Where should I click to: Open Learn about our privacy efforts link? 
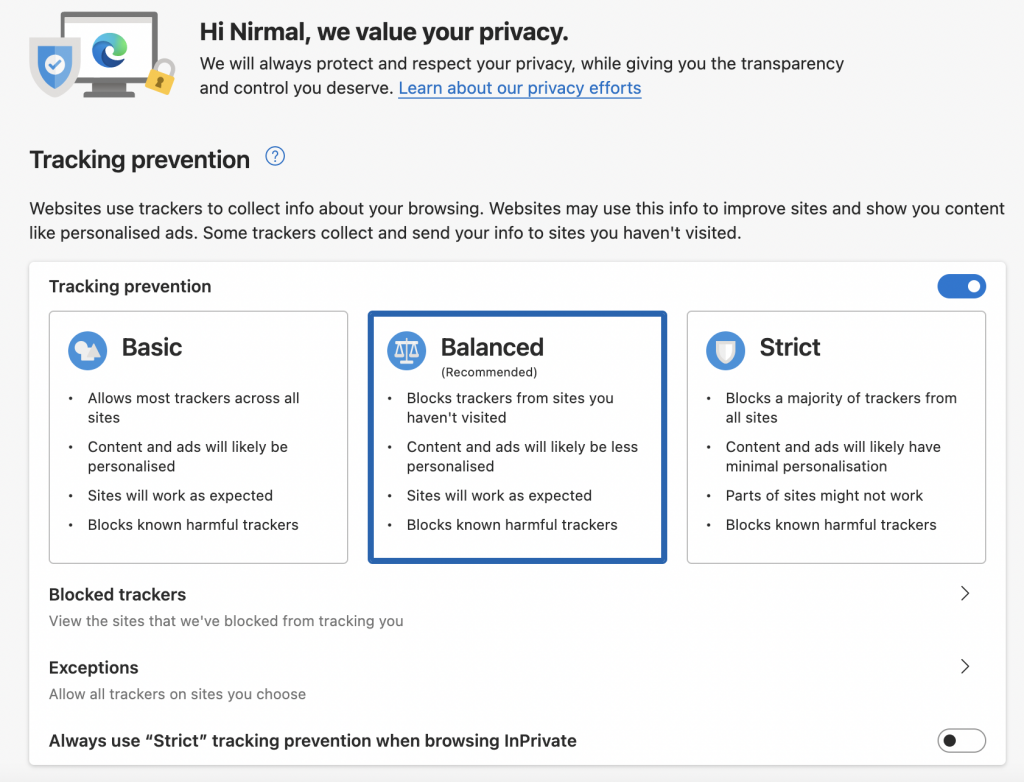pos(520,88)
